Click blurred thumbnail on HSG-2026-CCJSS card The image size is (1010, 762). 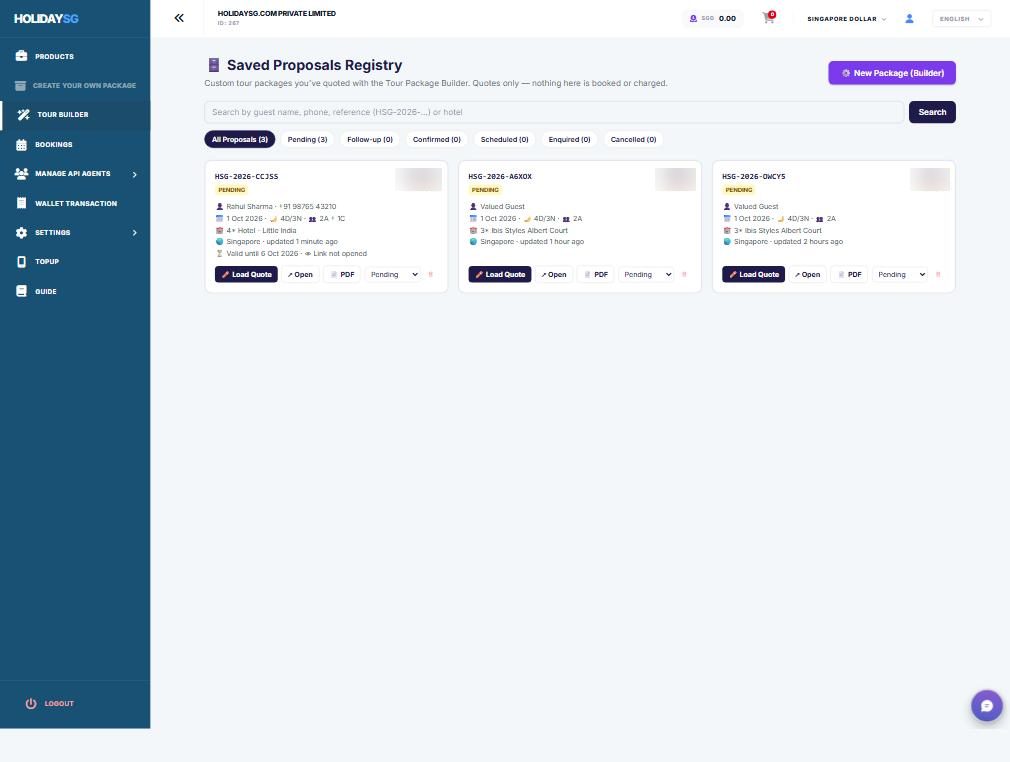pos(419,179)
